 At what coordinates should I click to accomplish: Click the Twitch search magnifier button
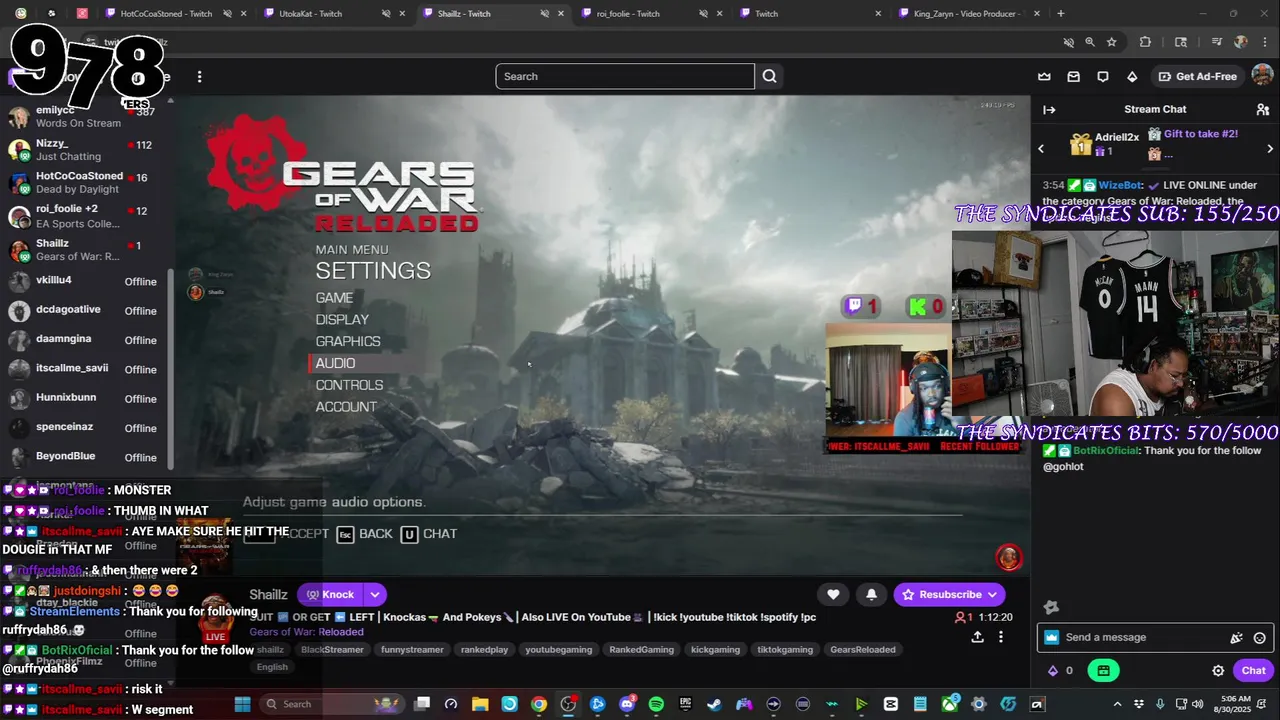(769, 76)
